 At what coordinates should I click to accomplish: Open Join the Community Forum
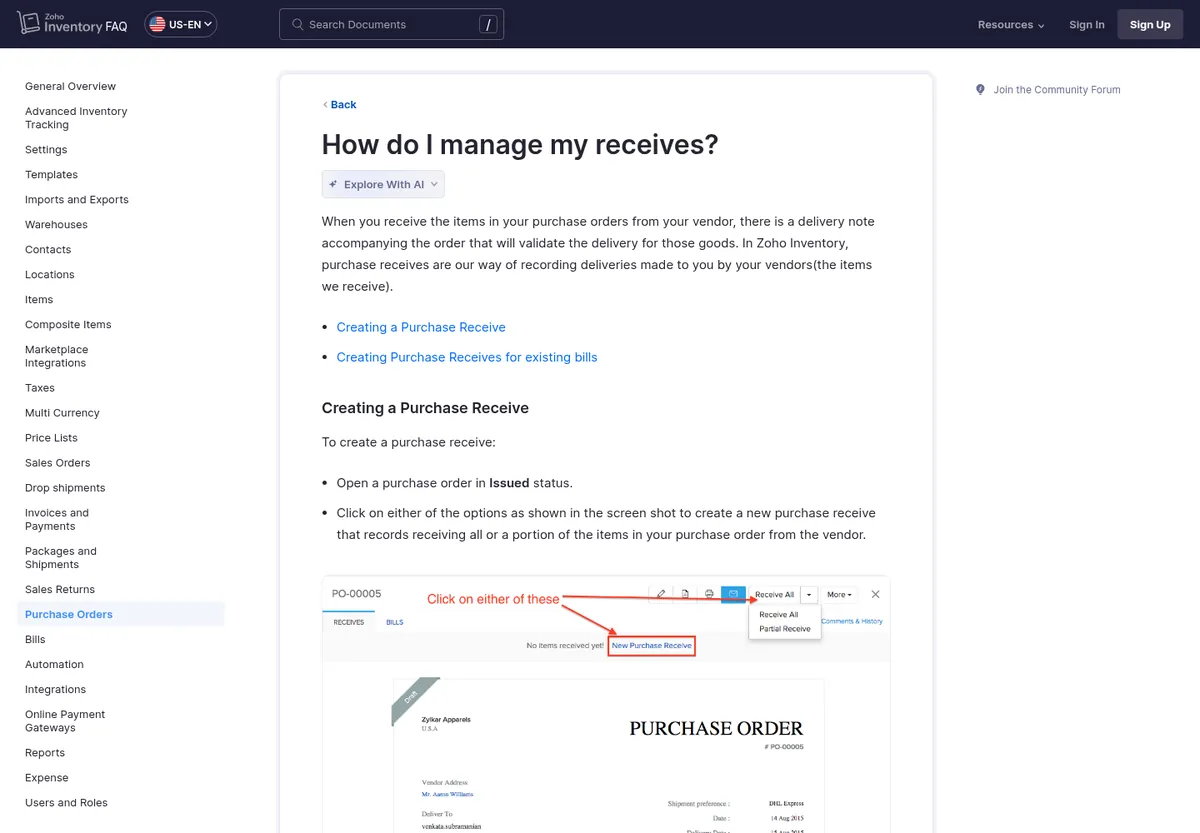point(1057,90)
